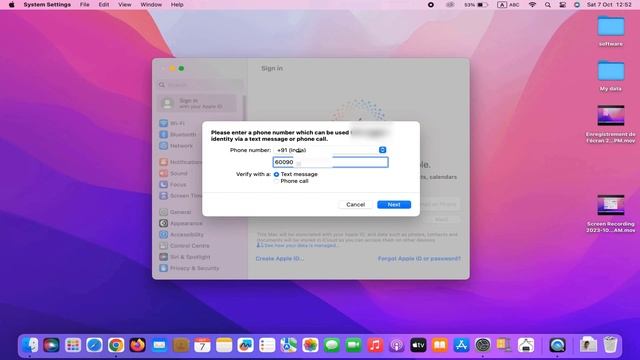Open Maps from the dock

click(289, 345)
